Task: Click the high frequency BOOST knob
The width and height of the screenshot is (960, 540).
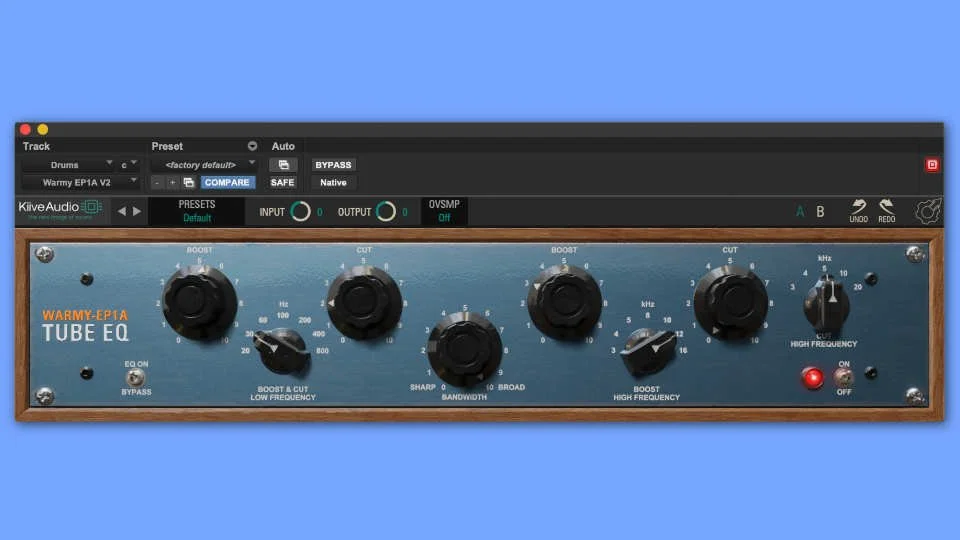Action: pos(564,301)
